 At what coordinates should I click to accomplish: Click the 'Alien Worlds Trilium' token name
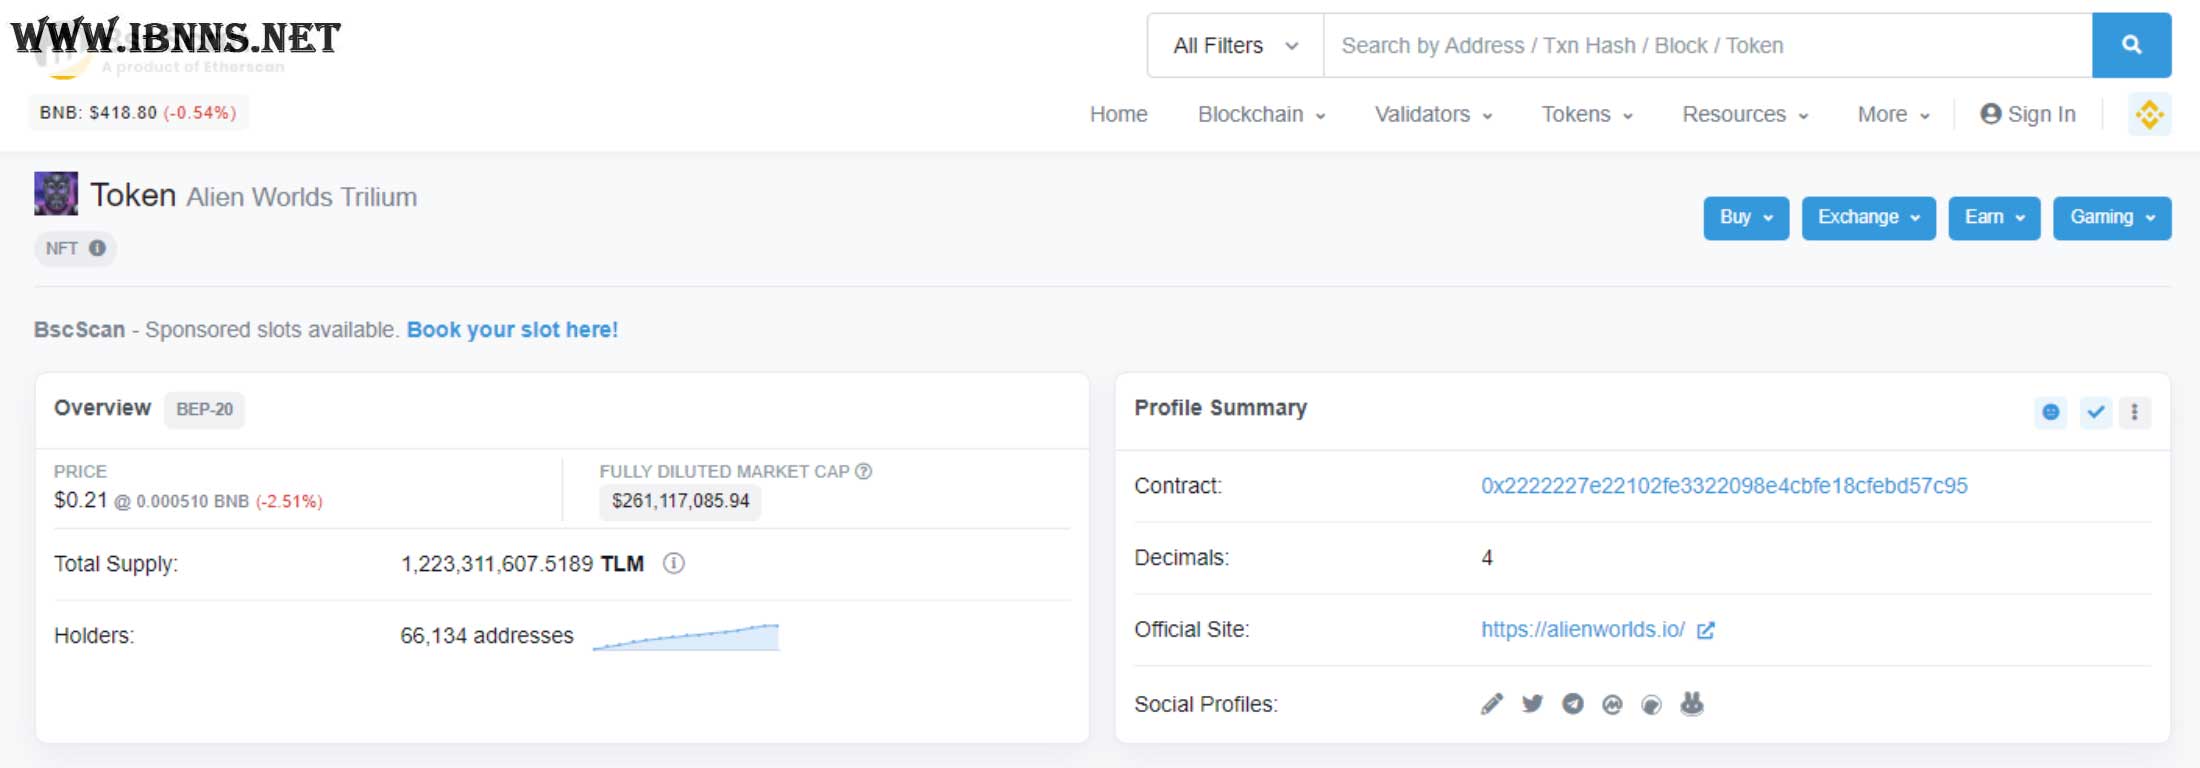(x=302, y=197)
